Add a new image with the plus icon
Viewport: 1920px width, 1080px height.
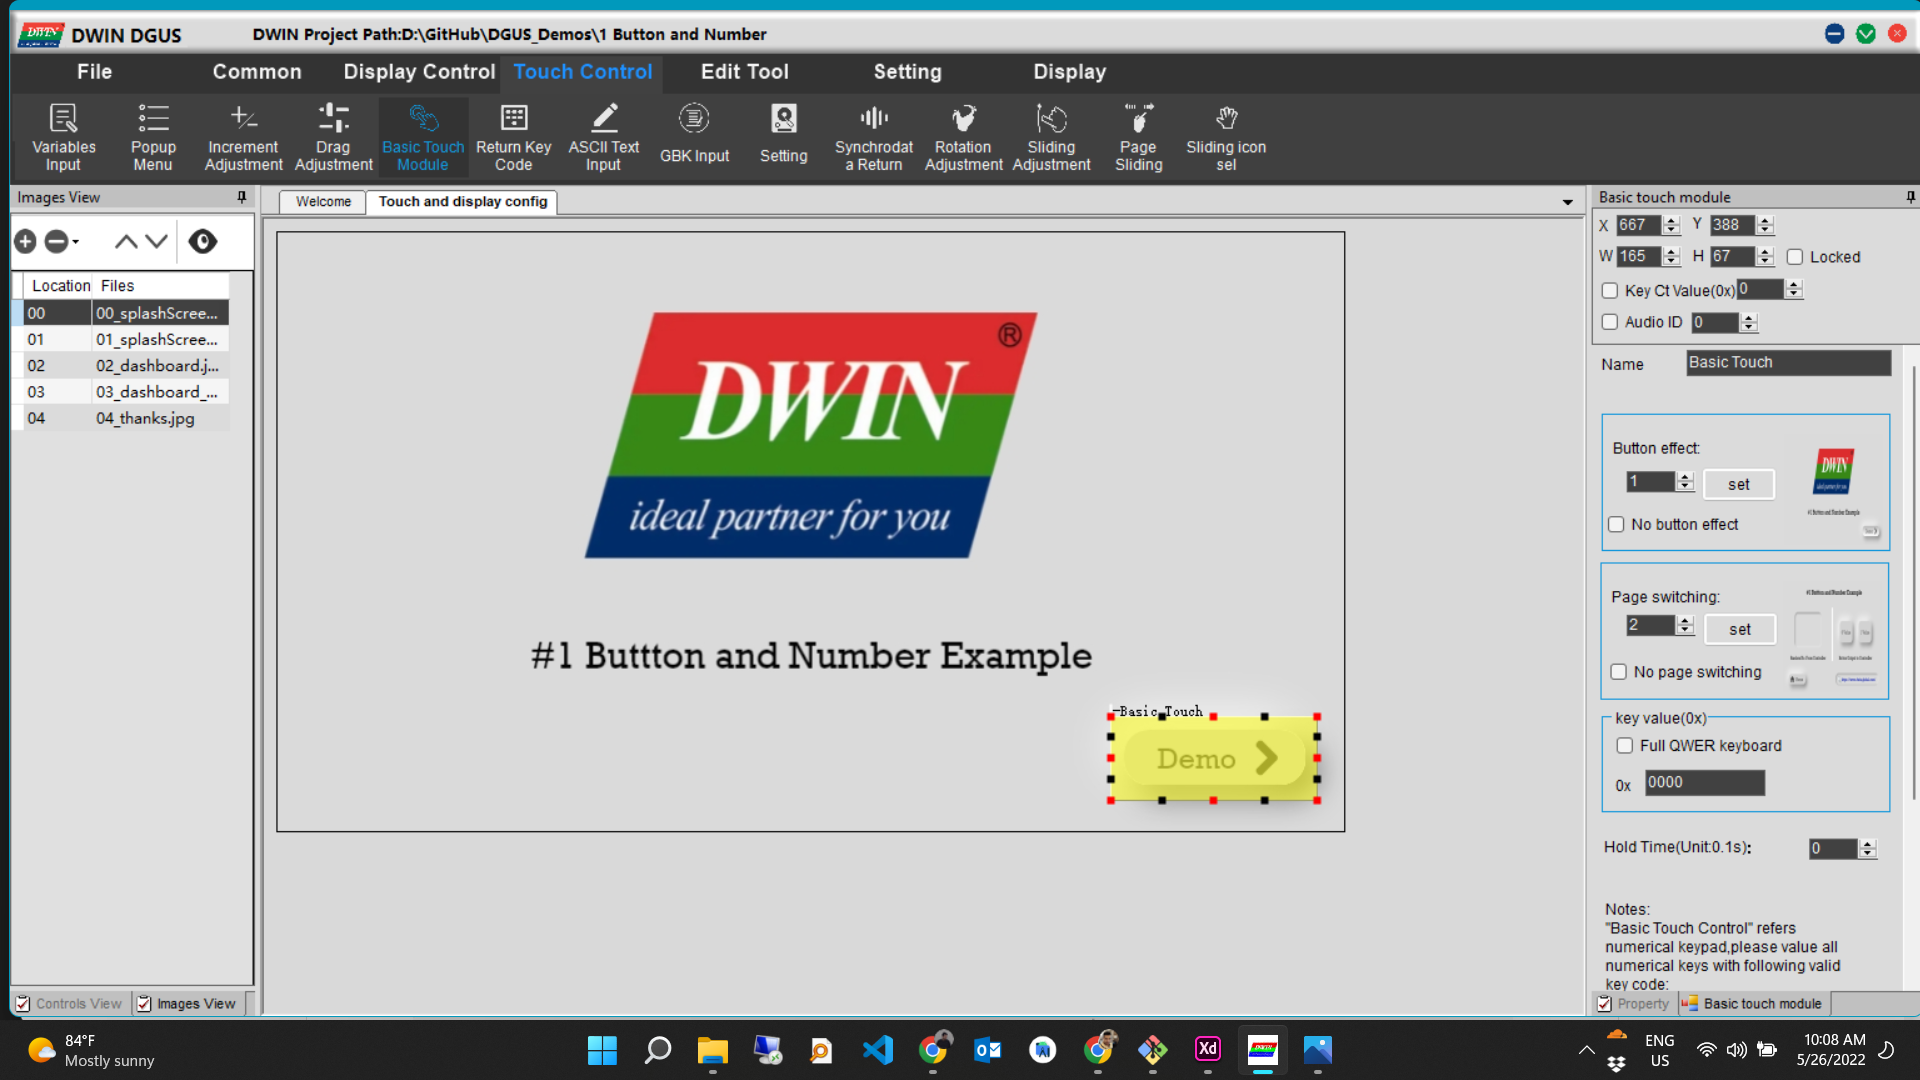(25, 241)
